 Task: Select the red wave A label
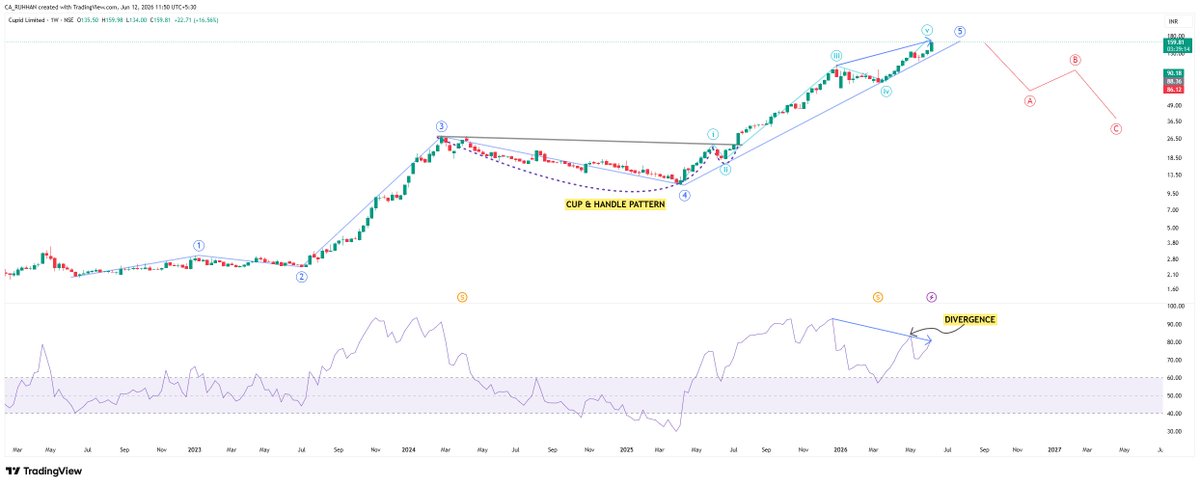(x=1030, y=101)
